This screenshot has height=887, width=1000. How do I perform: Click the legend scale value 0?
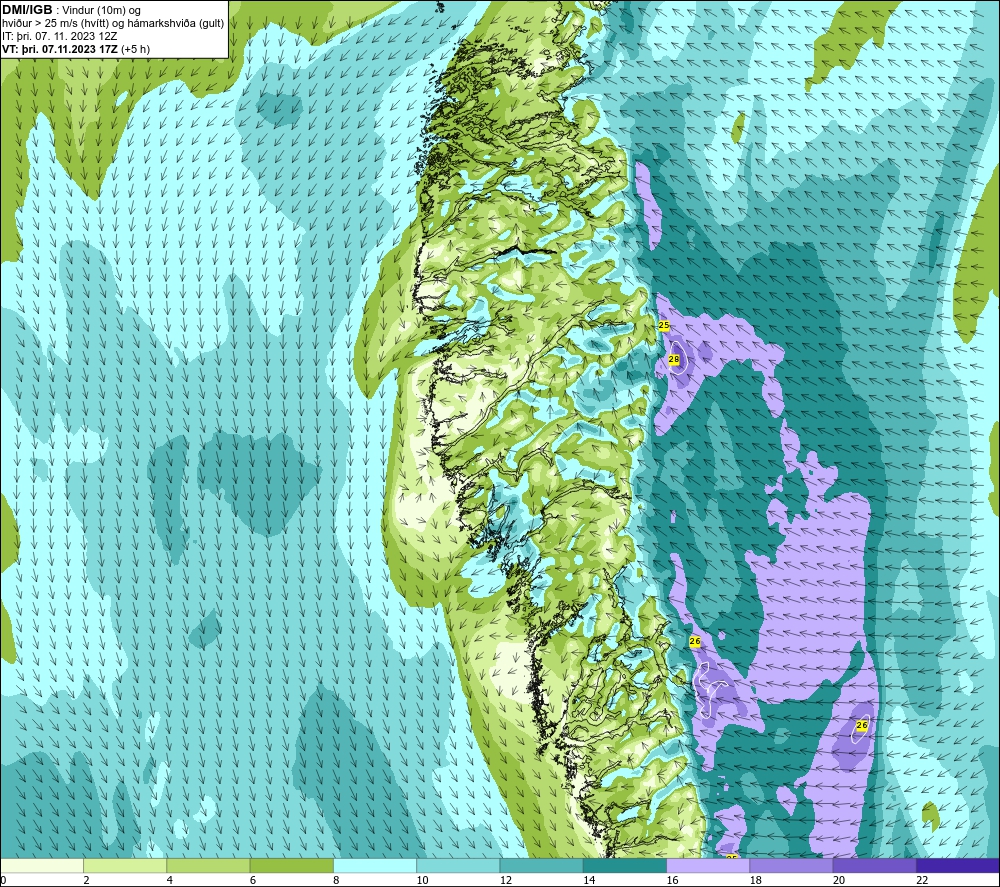coord(3,881)
